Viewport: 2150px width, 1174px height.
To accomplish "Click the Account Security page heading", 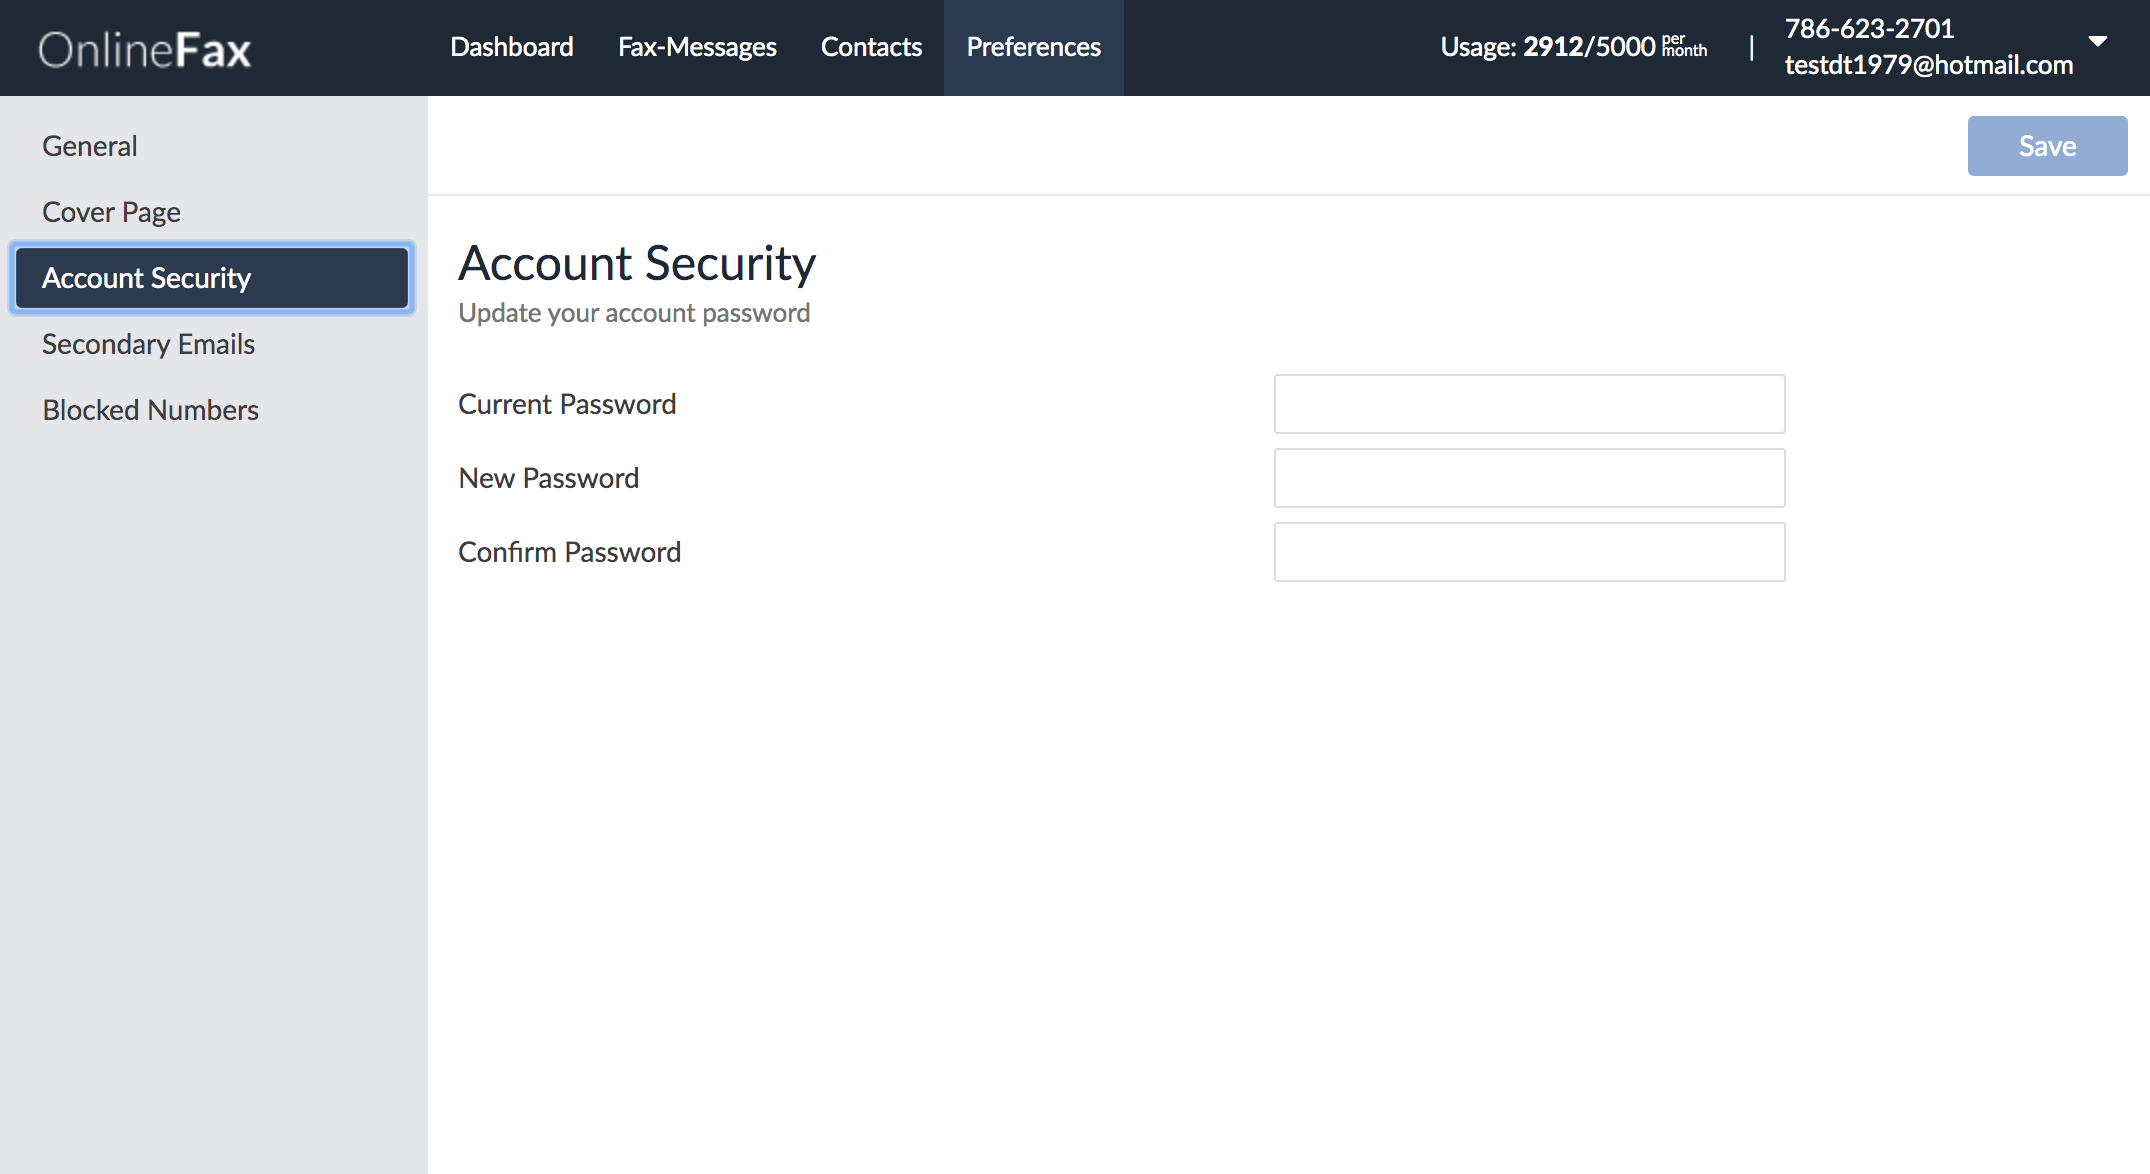I will 637,263.
